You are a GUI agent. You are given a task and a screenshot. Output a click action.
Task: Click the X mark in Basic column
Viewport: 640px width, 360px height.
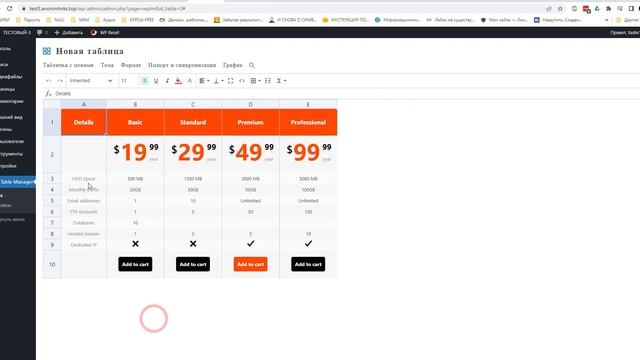coord(136,244)
